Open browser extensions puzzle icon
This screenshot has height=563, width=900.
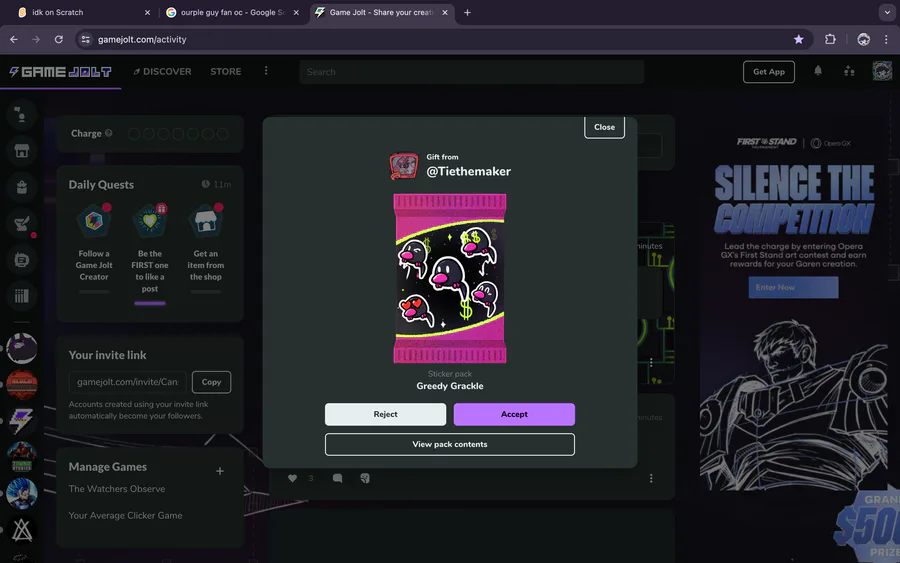tap(830, 39)
